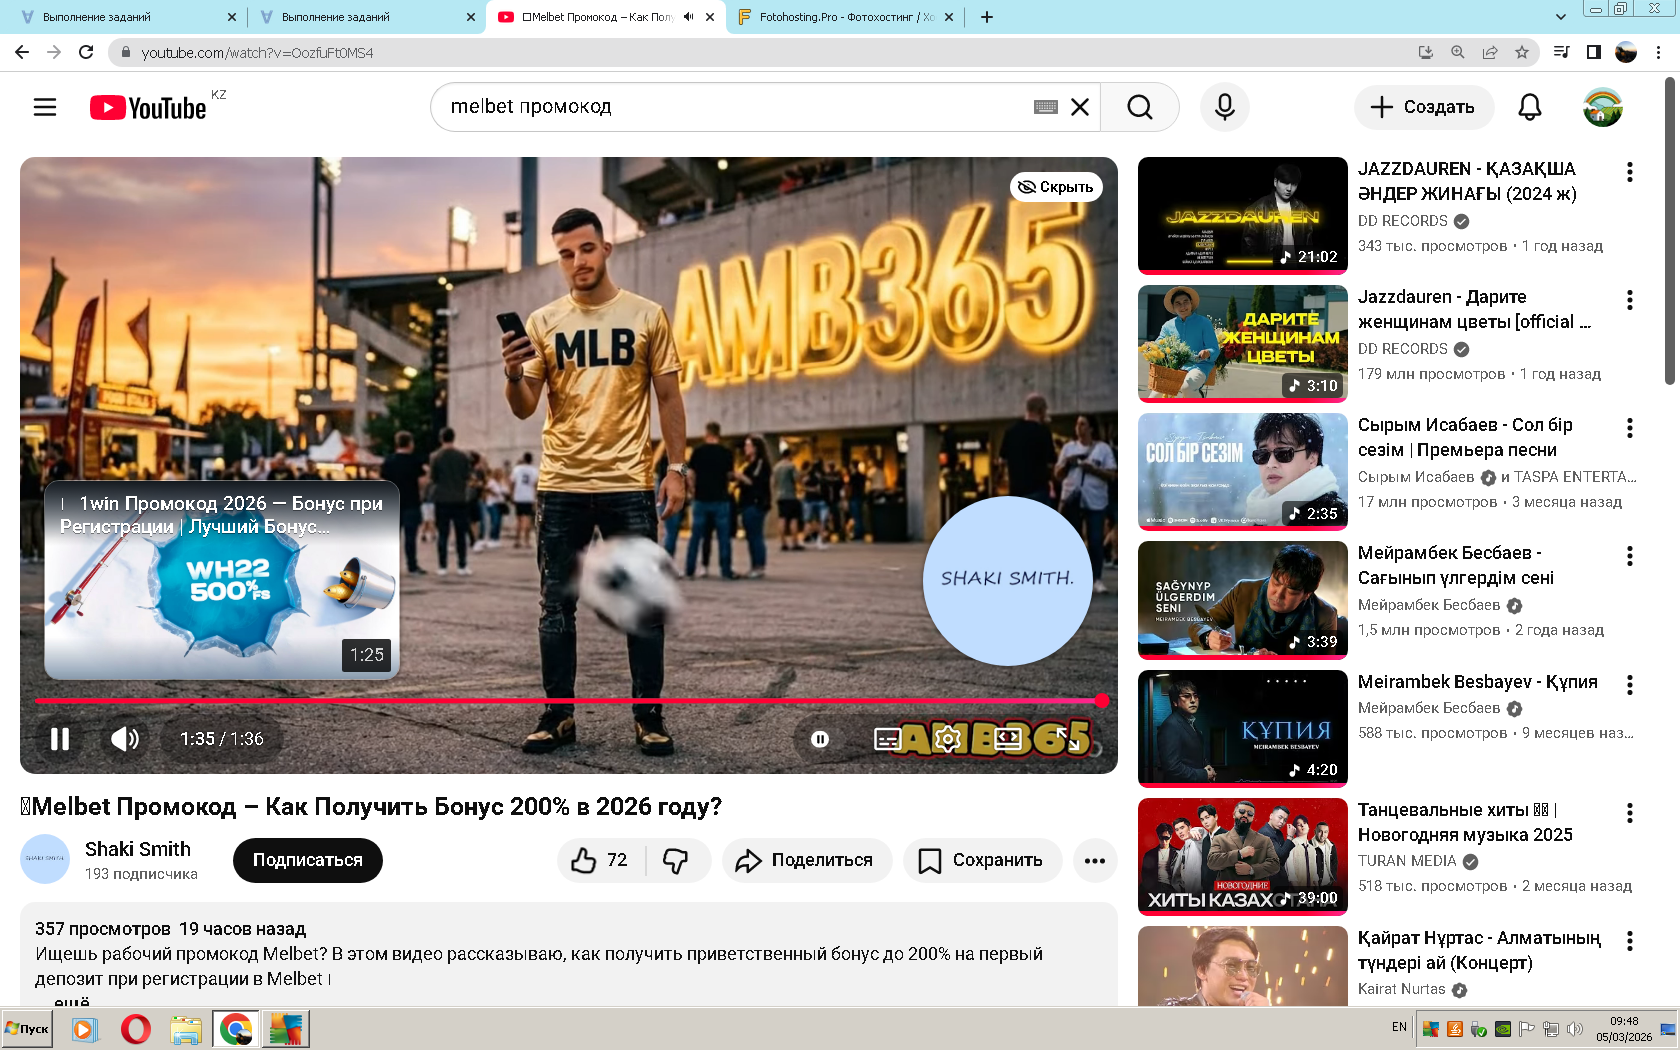Open options menu for Дарите женщинам цветы
Viewport: 1680px width, 1050px height.
point(1630,300)
